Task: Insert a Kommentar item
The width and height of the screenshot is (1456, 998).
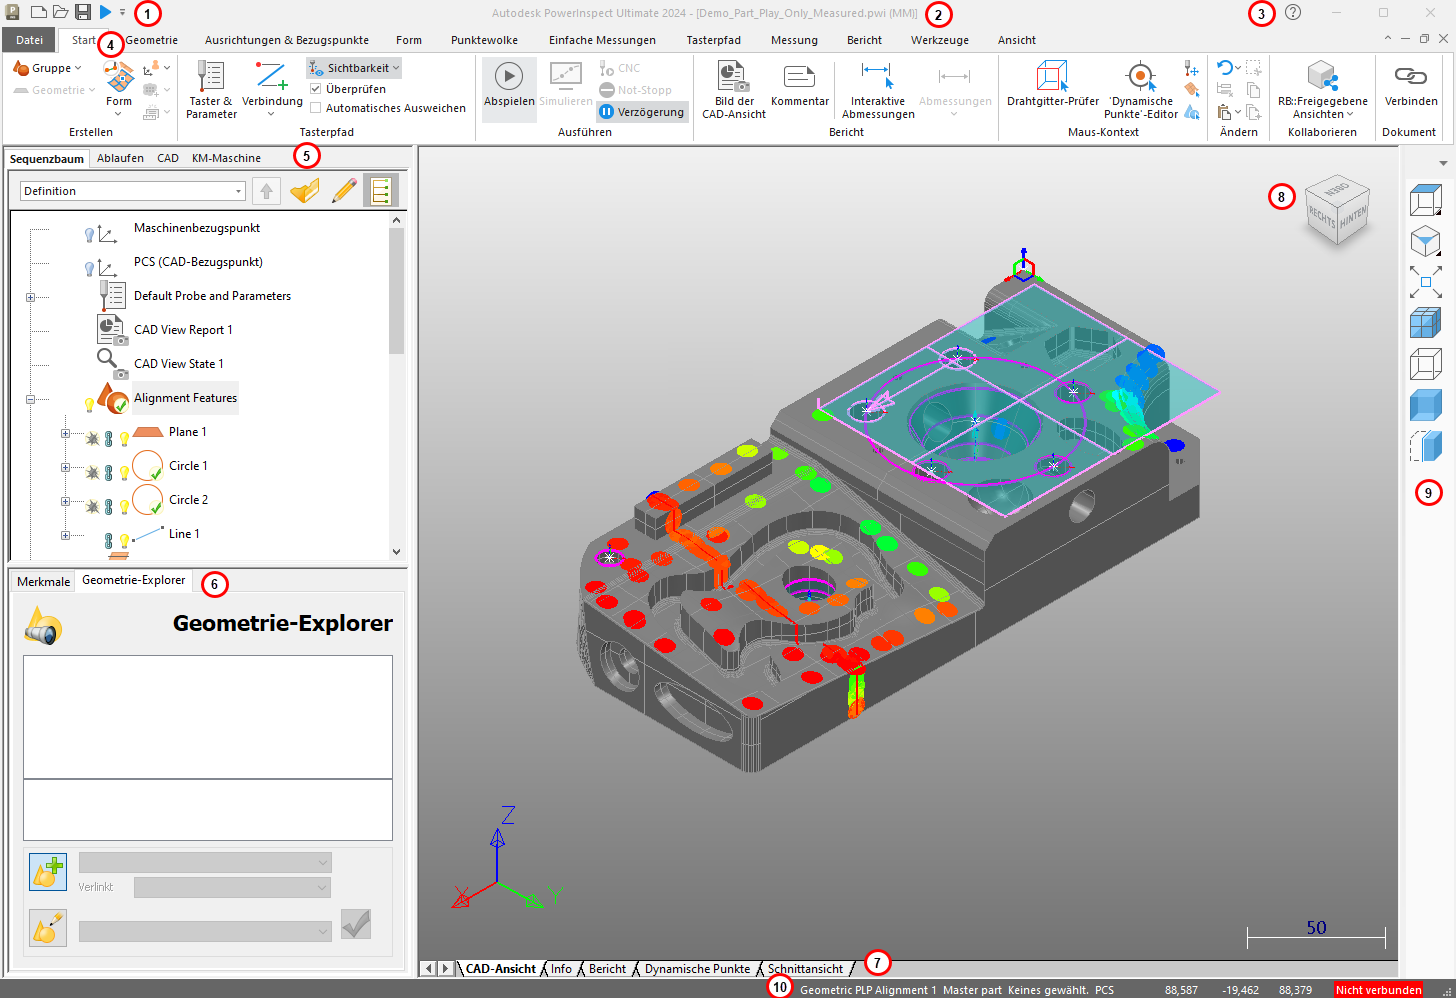Action: click(x=799, y=85)
